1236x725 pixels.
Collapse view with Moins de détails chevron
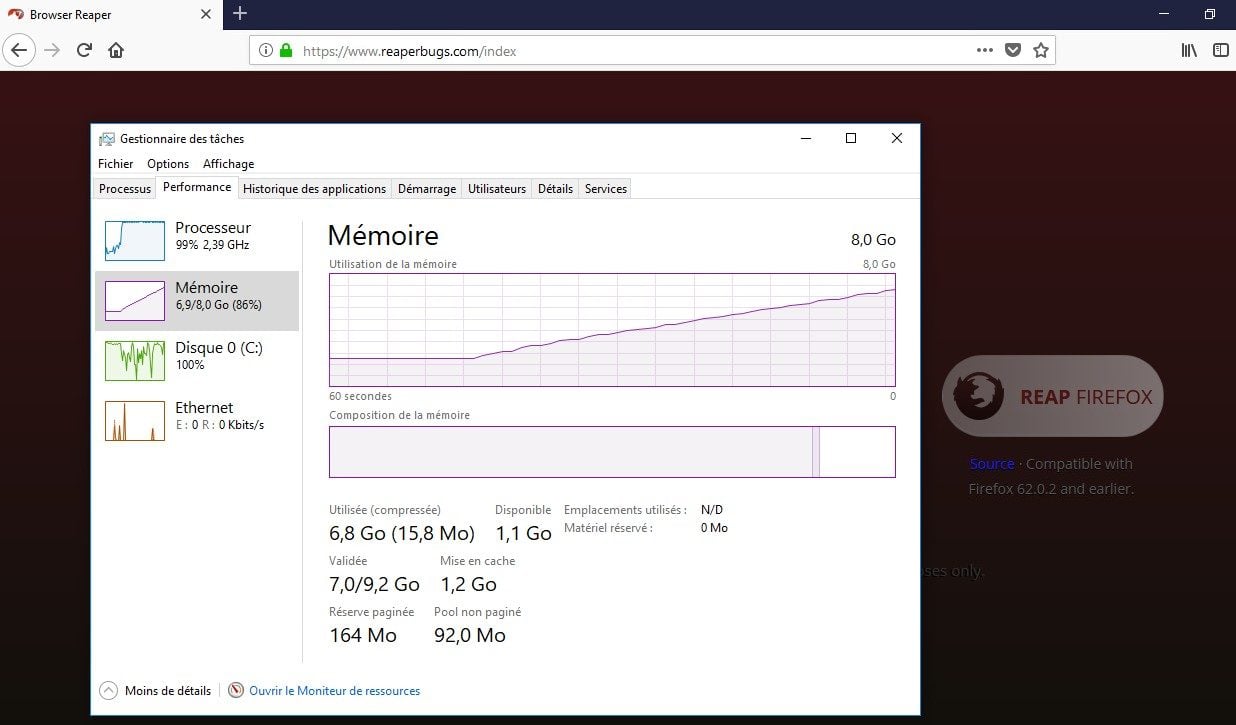(108, 691)
